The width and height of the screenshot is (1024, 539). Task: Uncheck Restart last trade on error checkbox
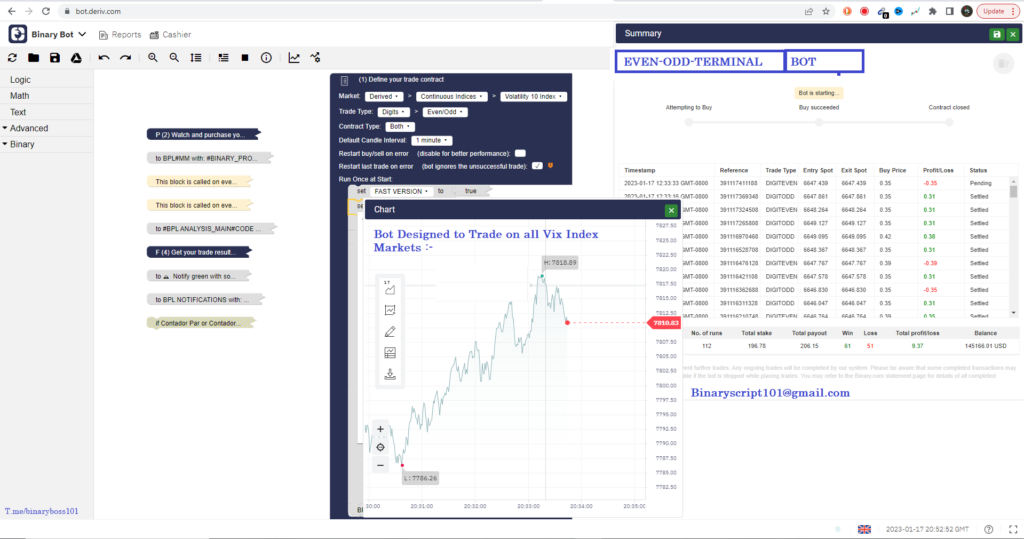pyautogui.click(x=537, y=166)
